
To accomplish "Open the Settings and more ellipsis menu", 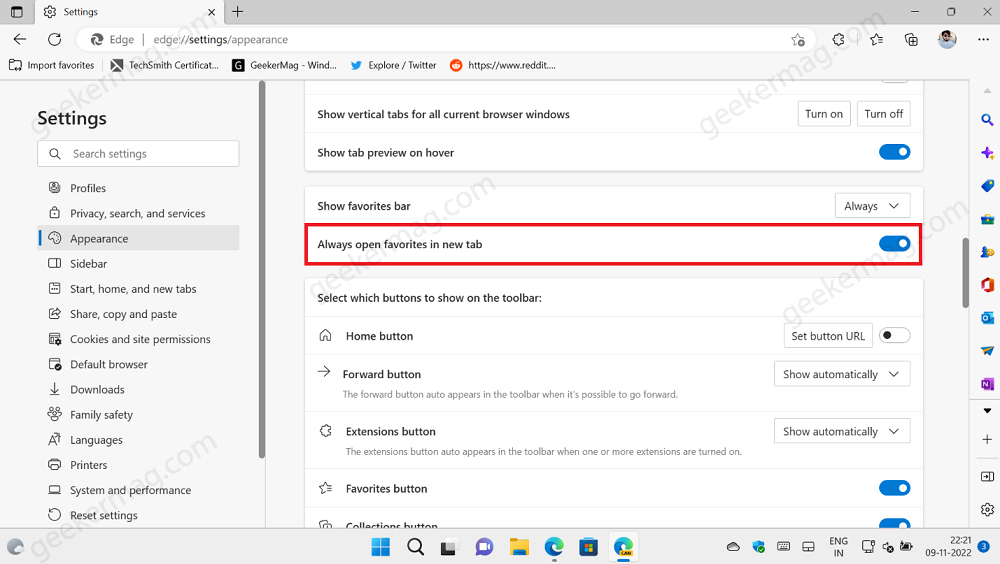I will click(983, 40).
